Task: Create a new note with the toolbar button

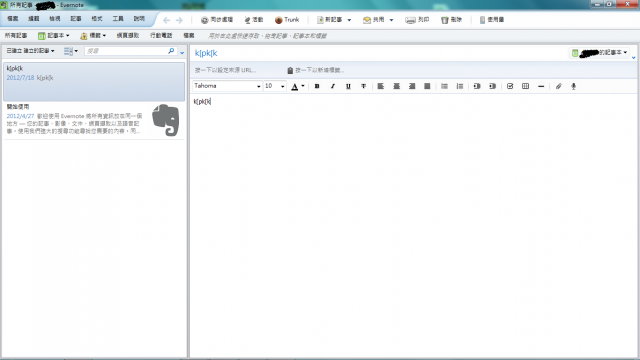Action: coord(329,20)
